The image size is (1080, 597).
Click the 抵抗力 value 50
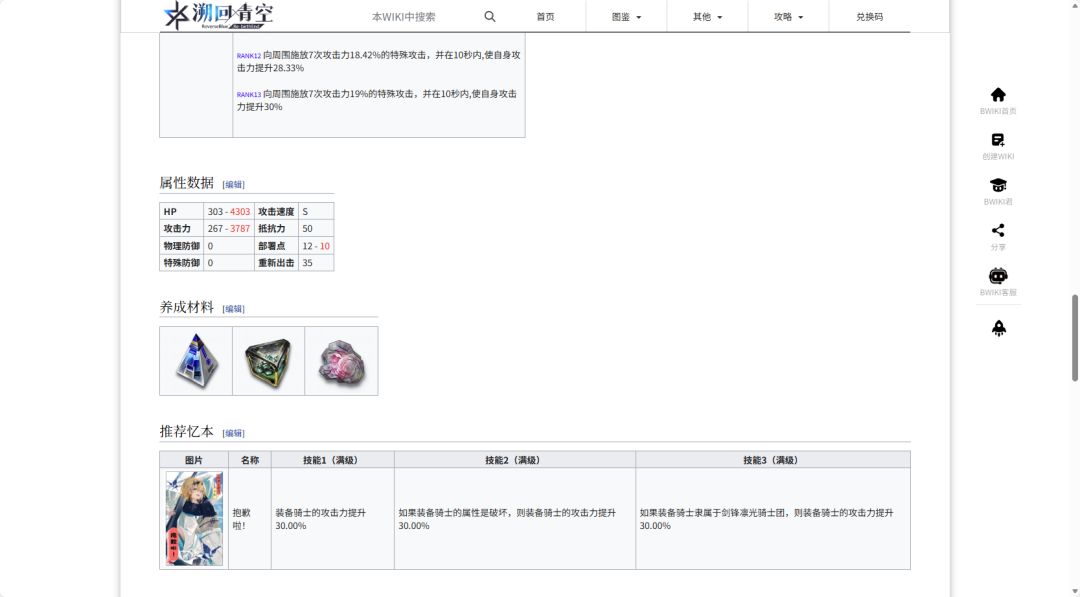tap(307, 228)
